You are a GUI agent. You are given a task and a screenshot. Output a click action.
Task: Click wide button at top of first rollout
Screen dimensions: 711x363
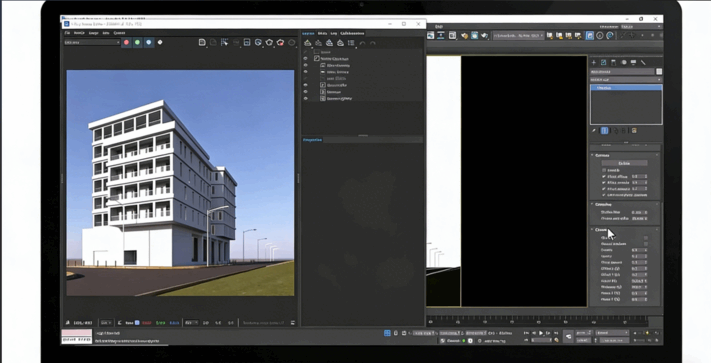624,163
